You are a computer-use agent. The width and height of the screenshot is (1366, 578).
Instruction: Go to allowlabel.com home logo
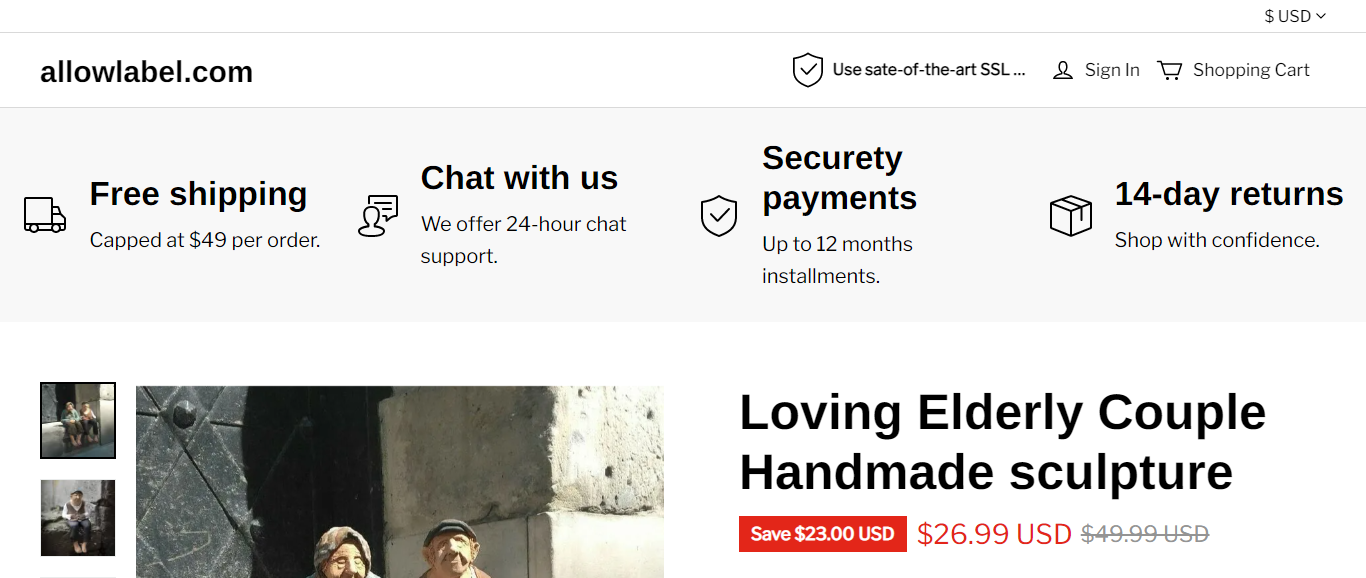pyautogui.click(x=146, y=72)
